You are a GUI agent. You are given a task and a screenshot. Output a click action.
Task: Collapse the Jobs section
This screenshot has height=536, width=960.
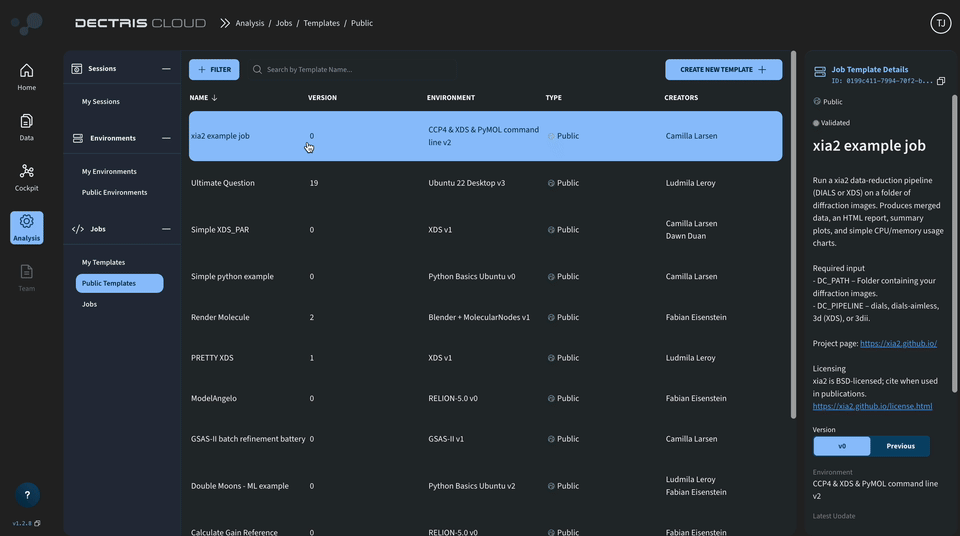coord(166,229)
